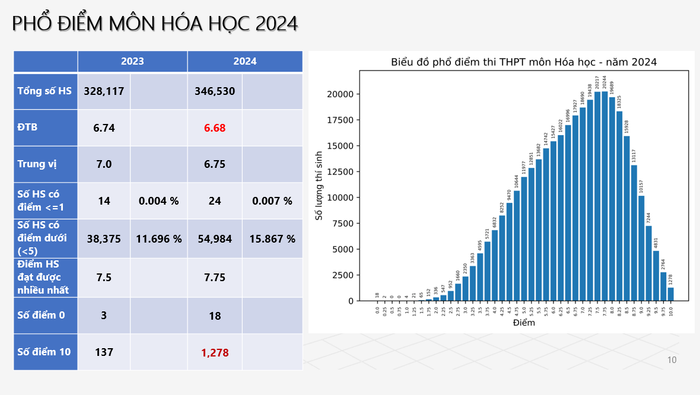This screenshot has height=395, width=700.
Task: Click the 11.696 % percentage cell
Action: (x=158, y=239)
